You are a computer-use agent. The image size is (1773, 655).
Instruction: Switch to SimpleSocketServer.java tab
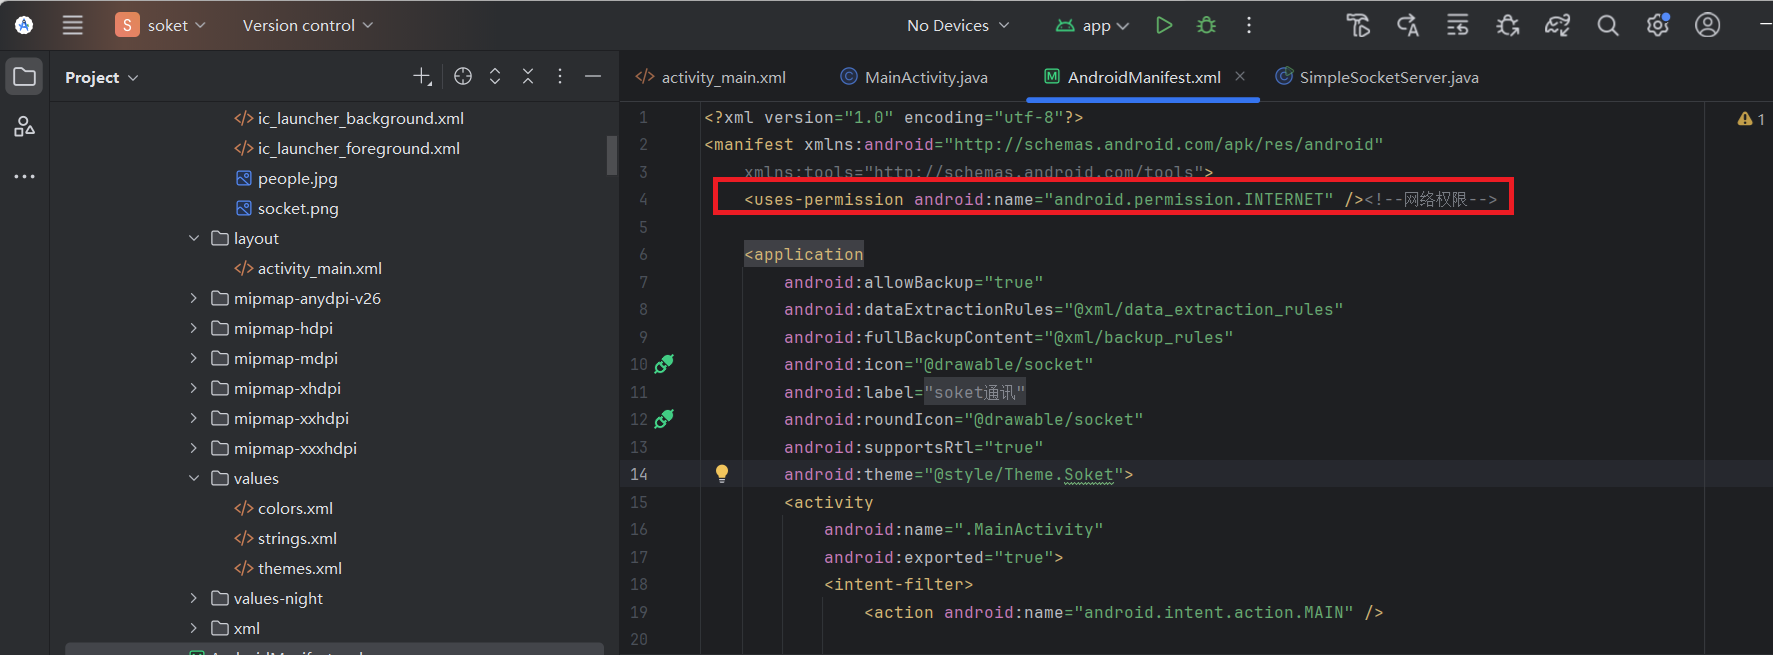tap(1377, 77)
